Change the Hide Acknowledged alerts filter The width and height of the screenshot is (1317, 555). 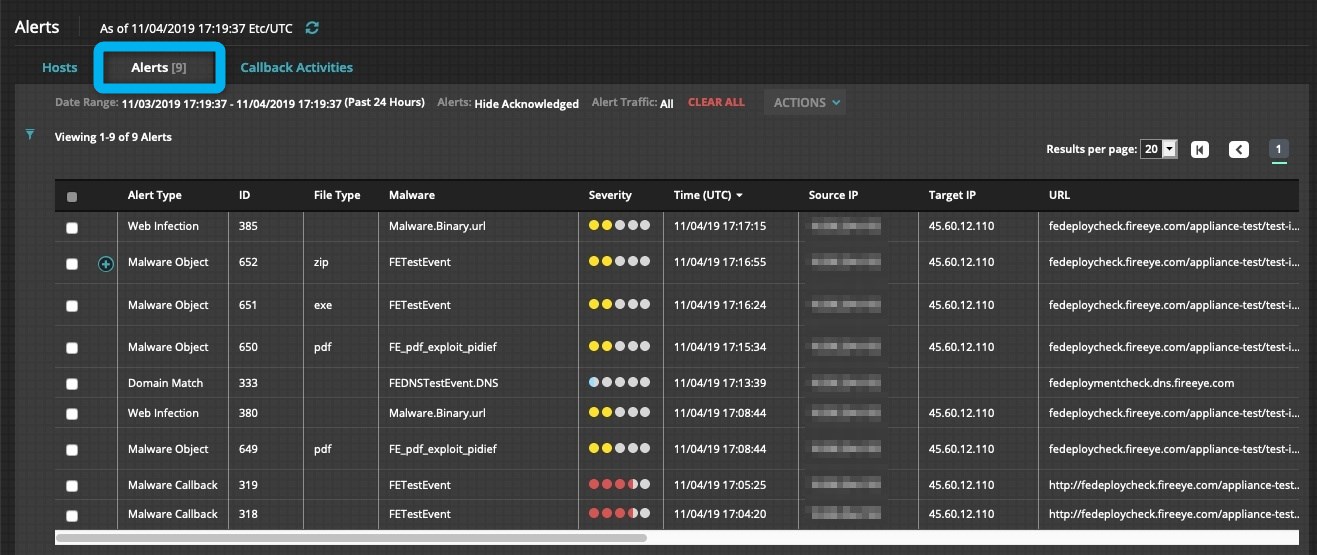point(526,103)
